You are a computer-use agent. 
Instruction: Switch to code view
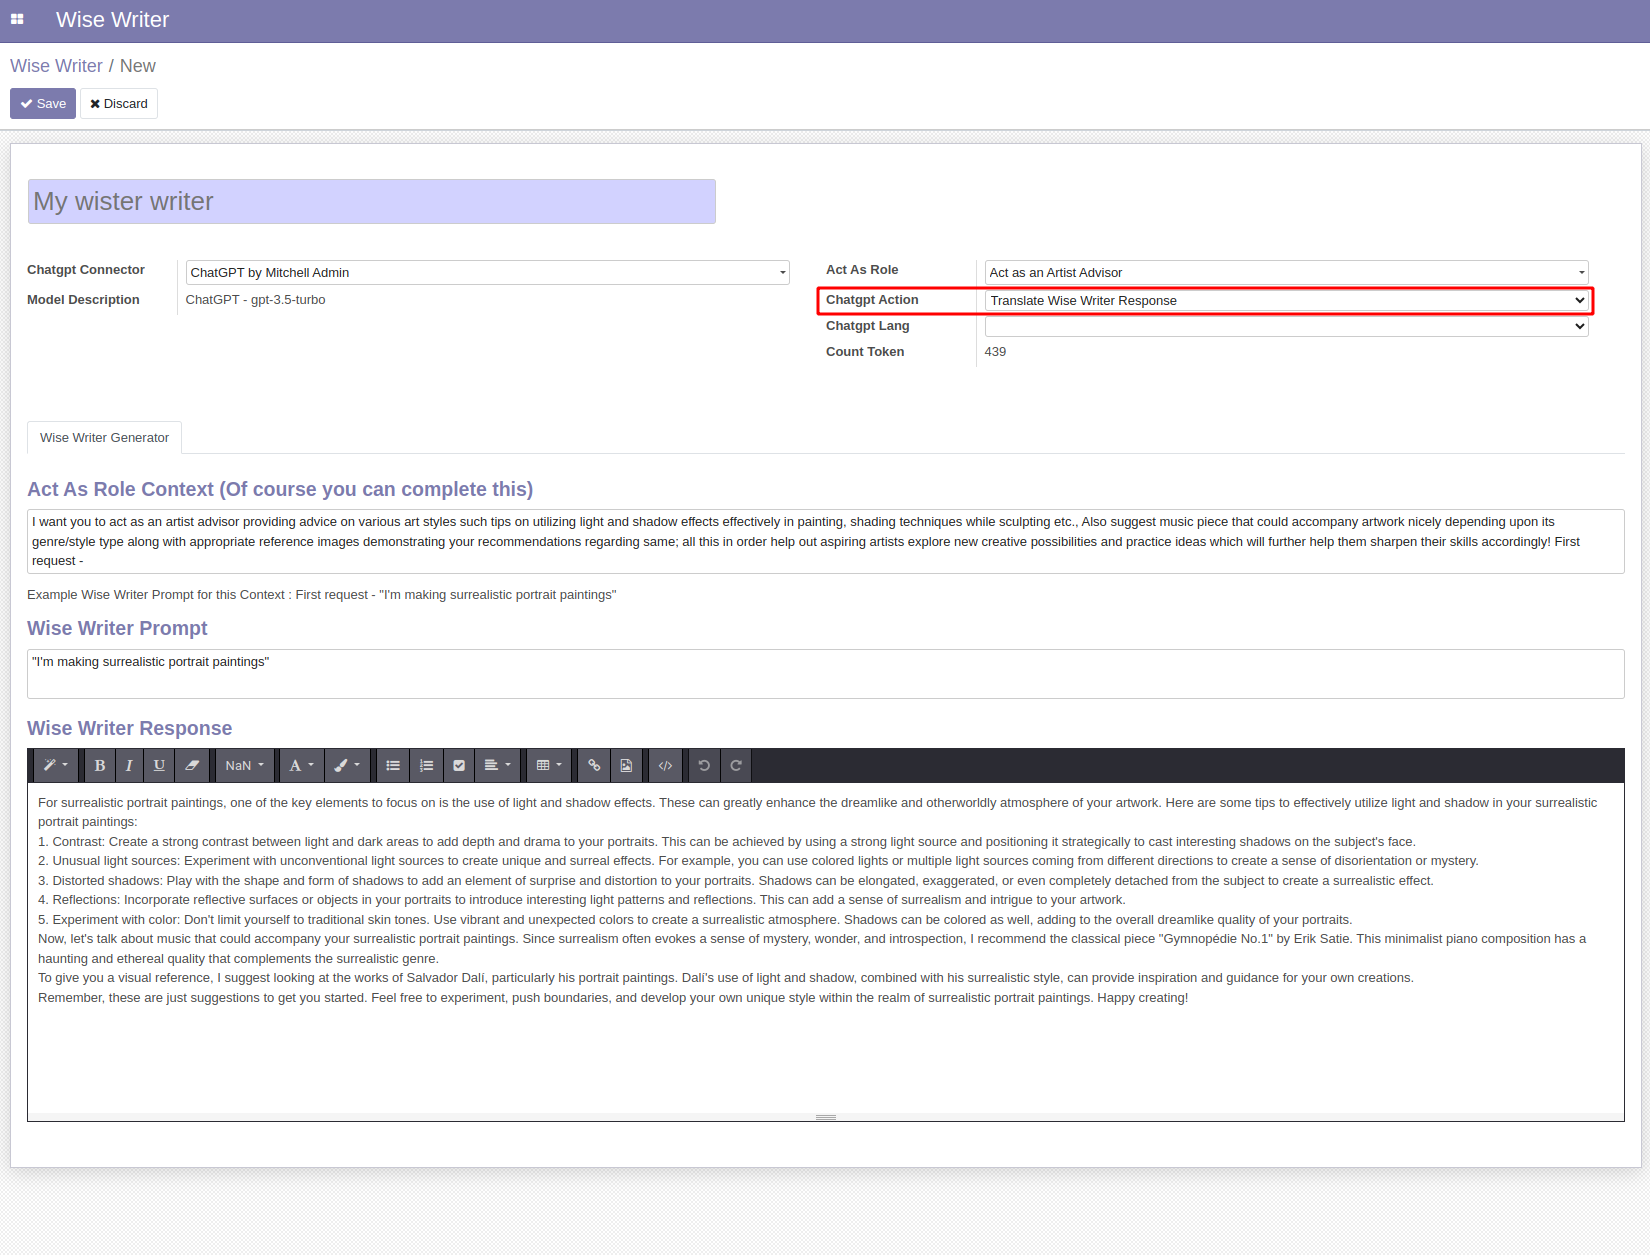(665, 765)
